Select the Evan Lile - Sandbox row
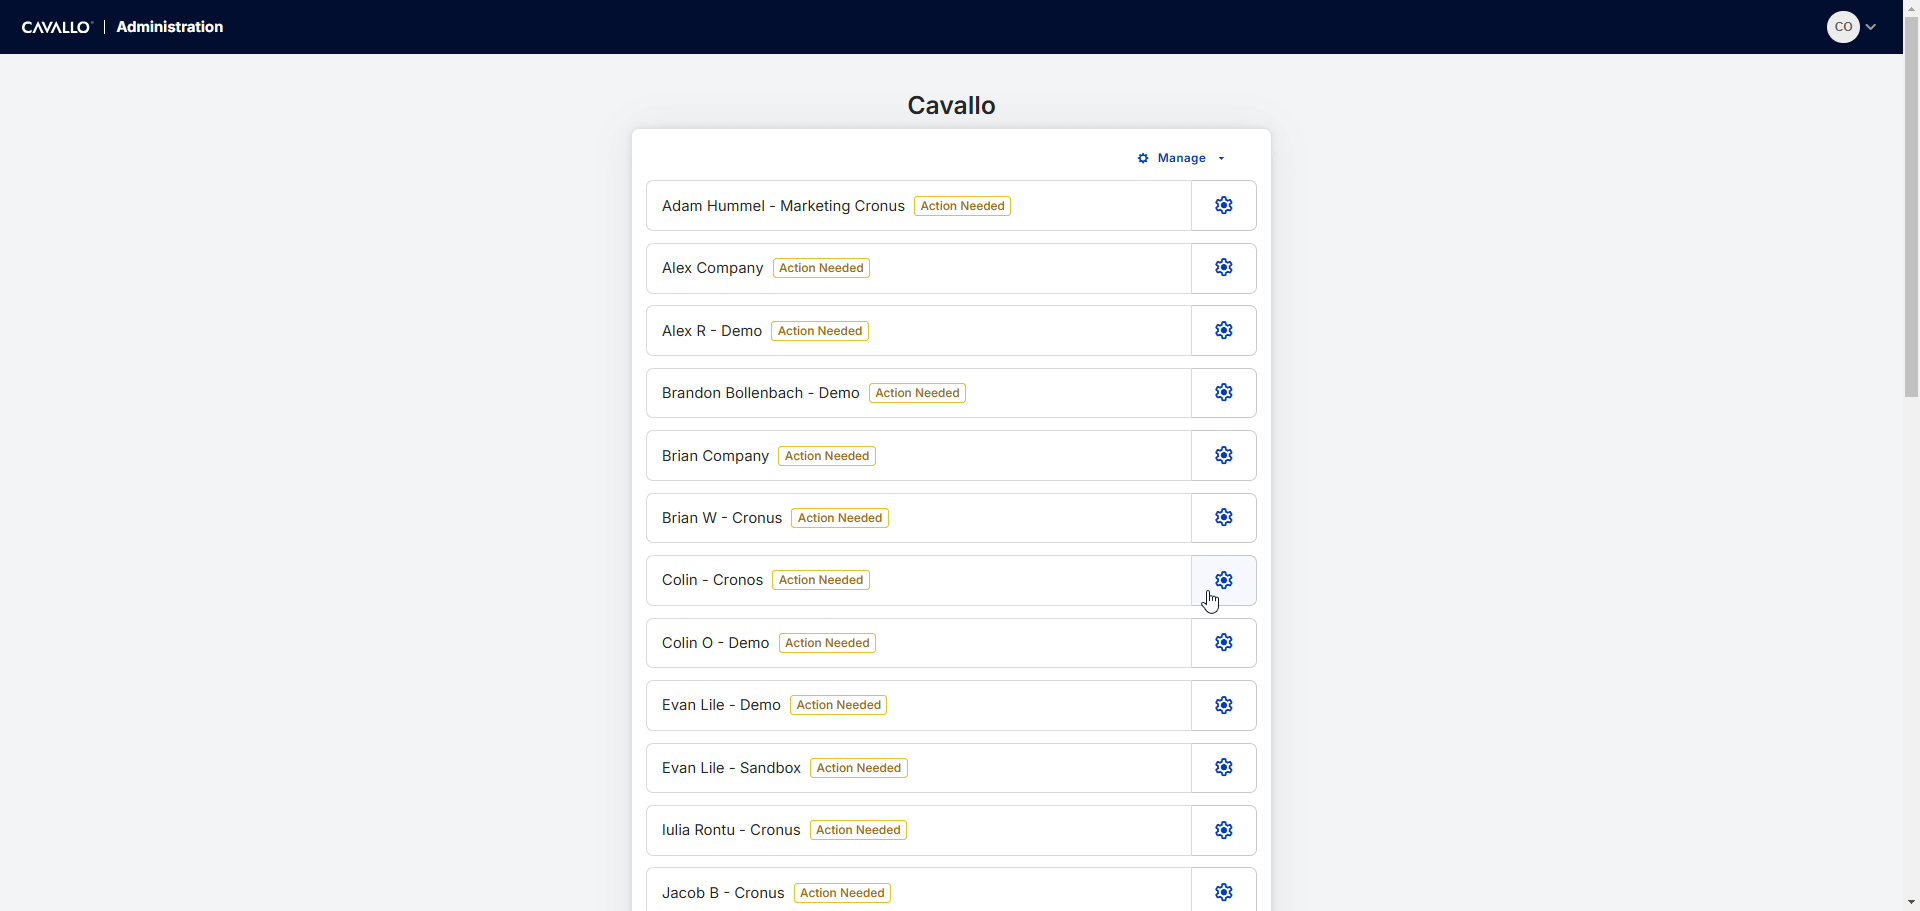 click(919, 768)
